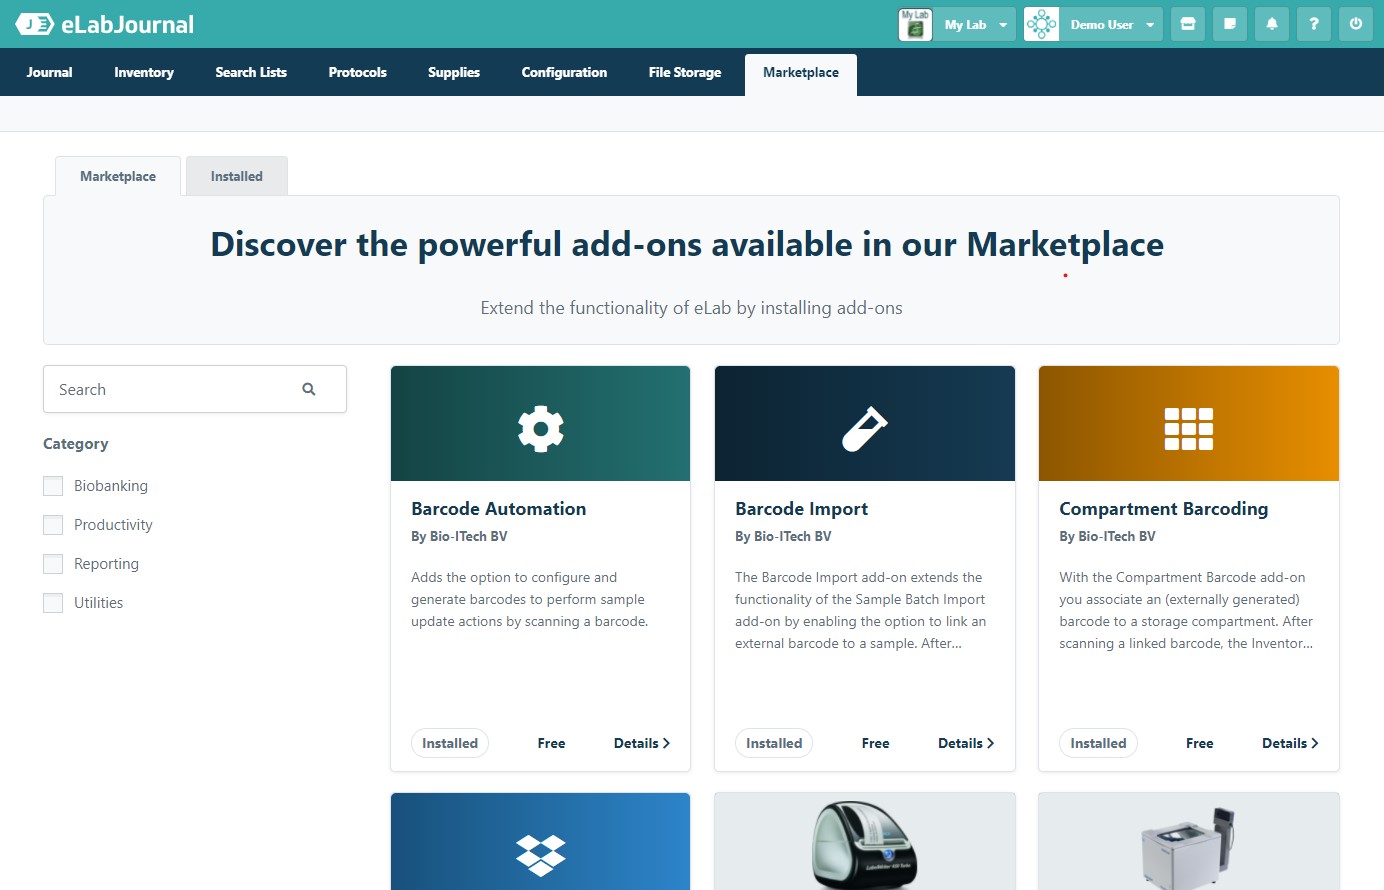Image resolution: width=1384 pixels, height=890 pixels.
Task: Open the label printer add-on image
Action: tap(864, 841)
